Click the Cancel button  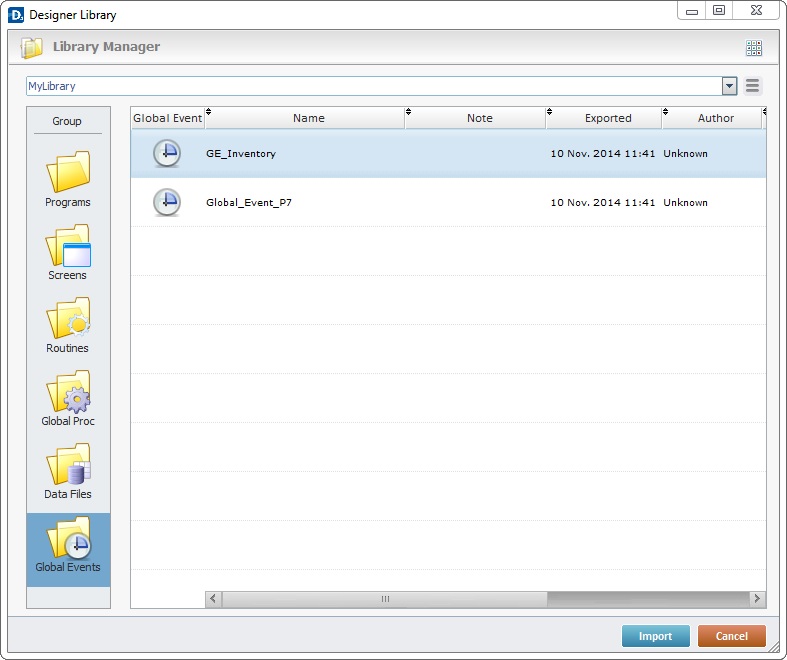click(731, 636)
